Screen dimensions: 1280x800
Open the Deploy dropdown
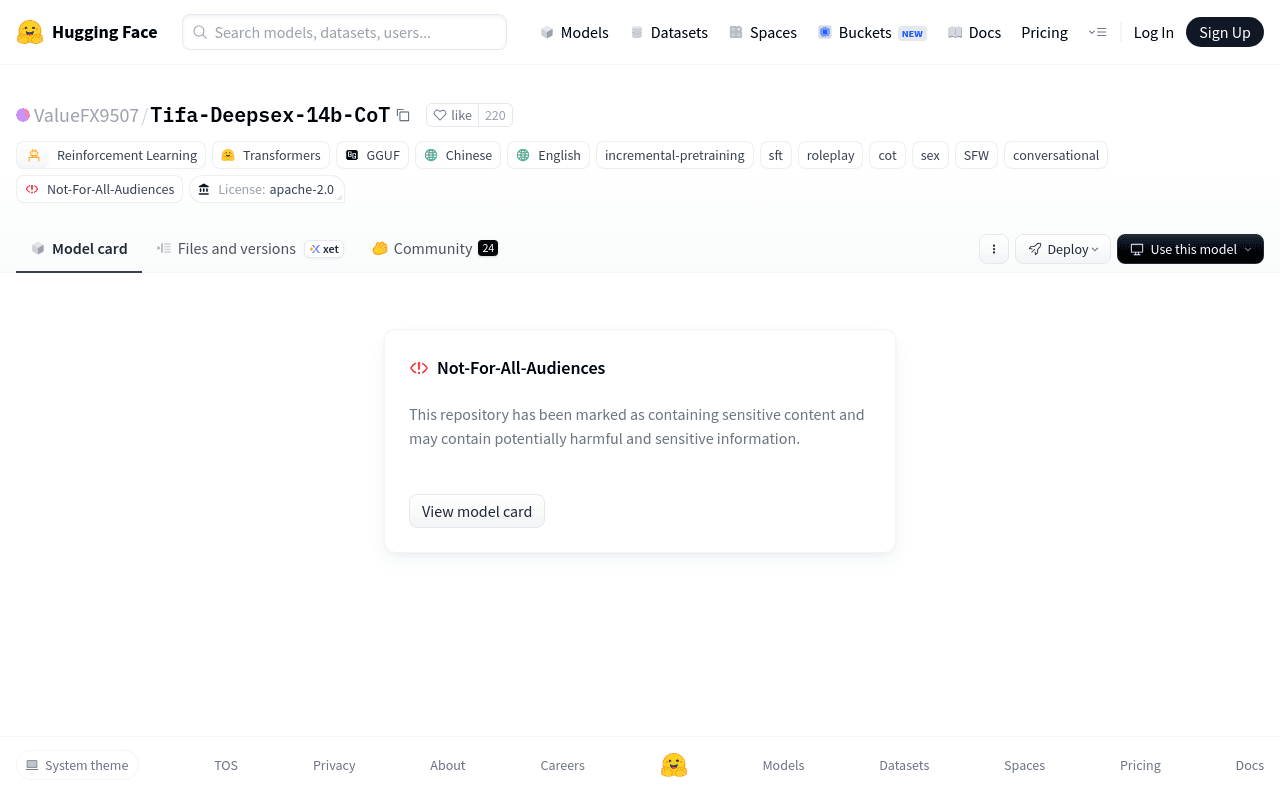click(x=1063, y=249)
